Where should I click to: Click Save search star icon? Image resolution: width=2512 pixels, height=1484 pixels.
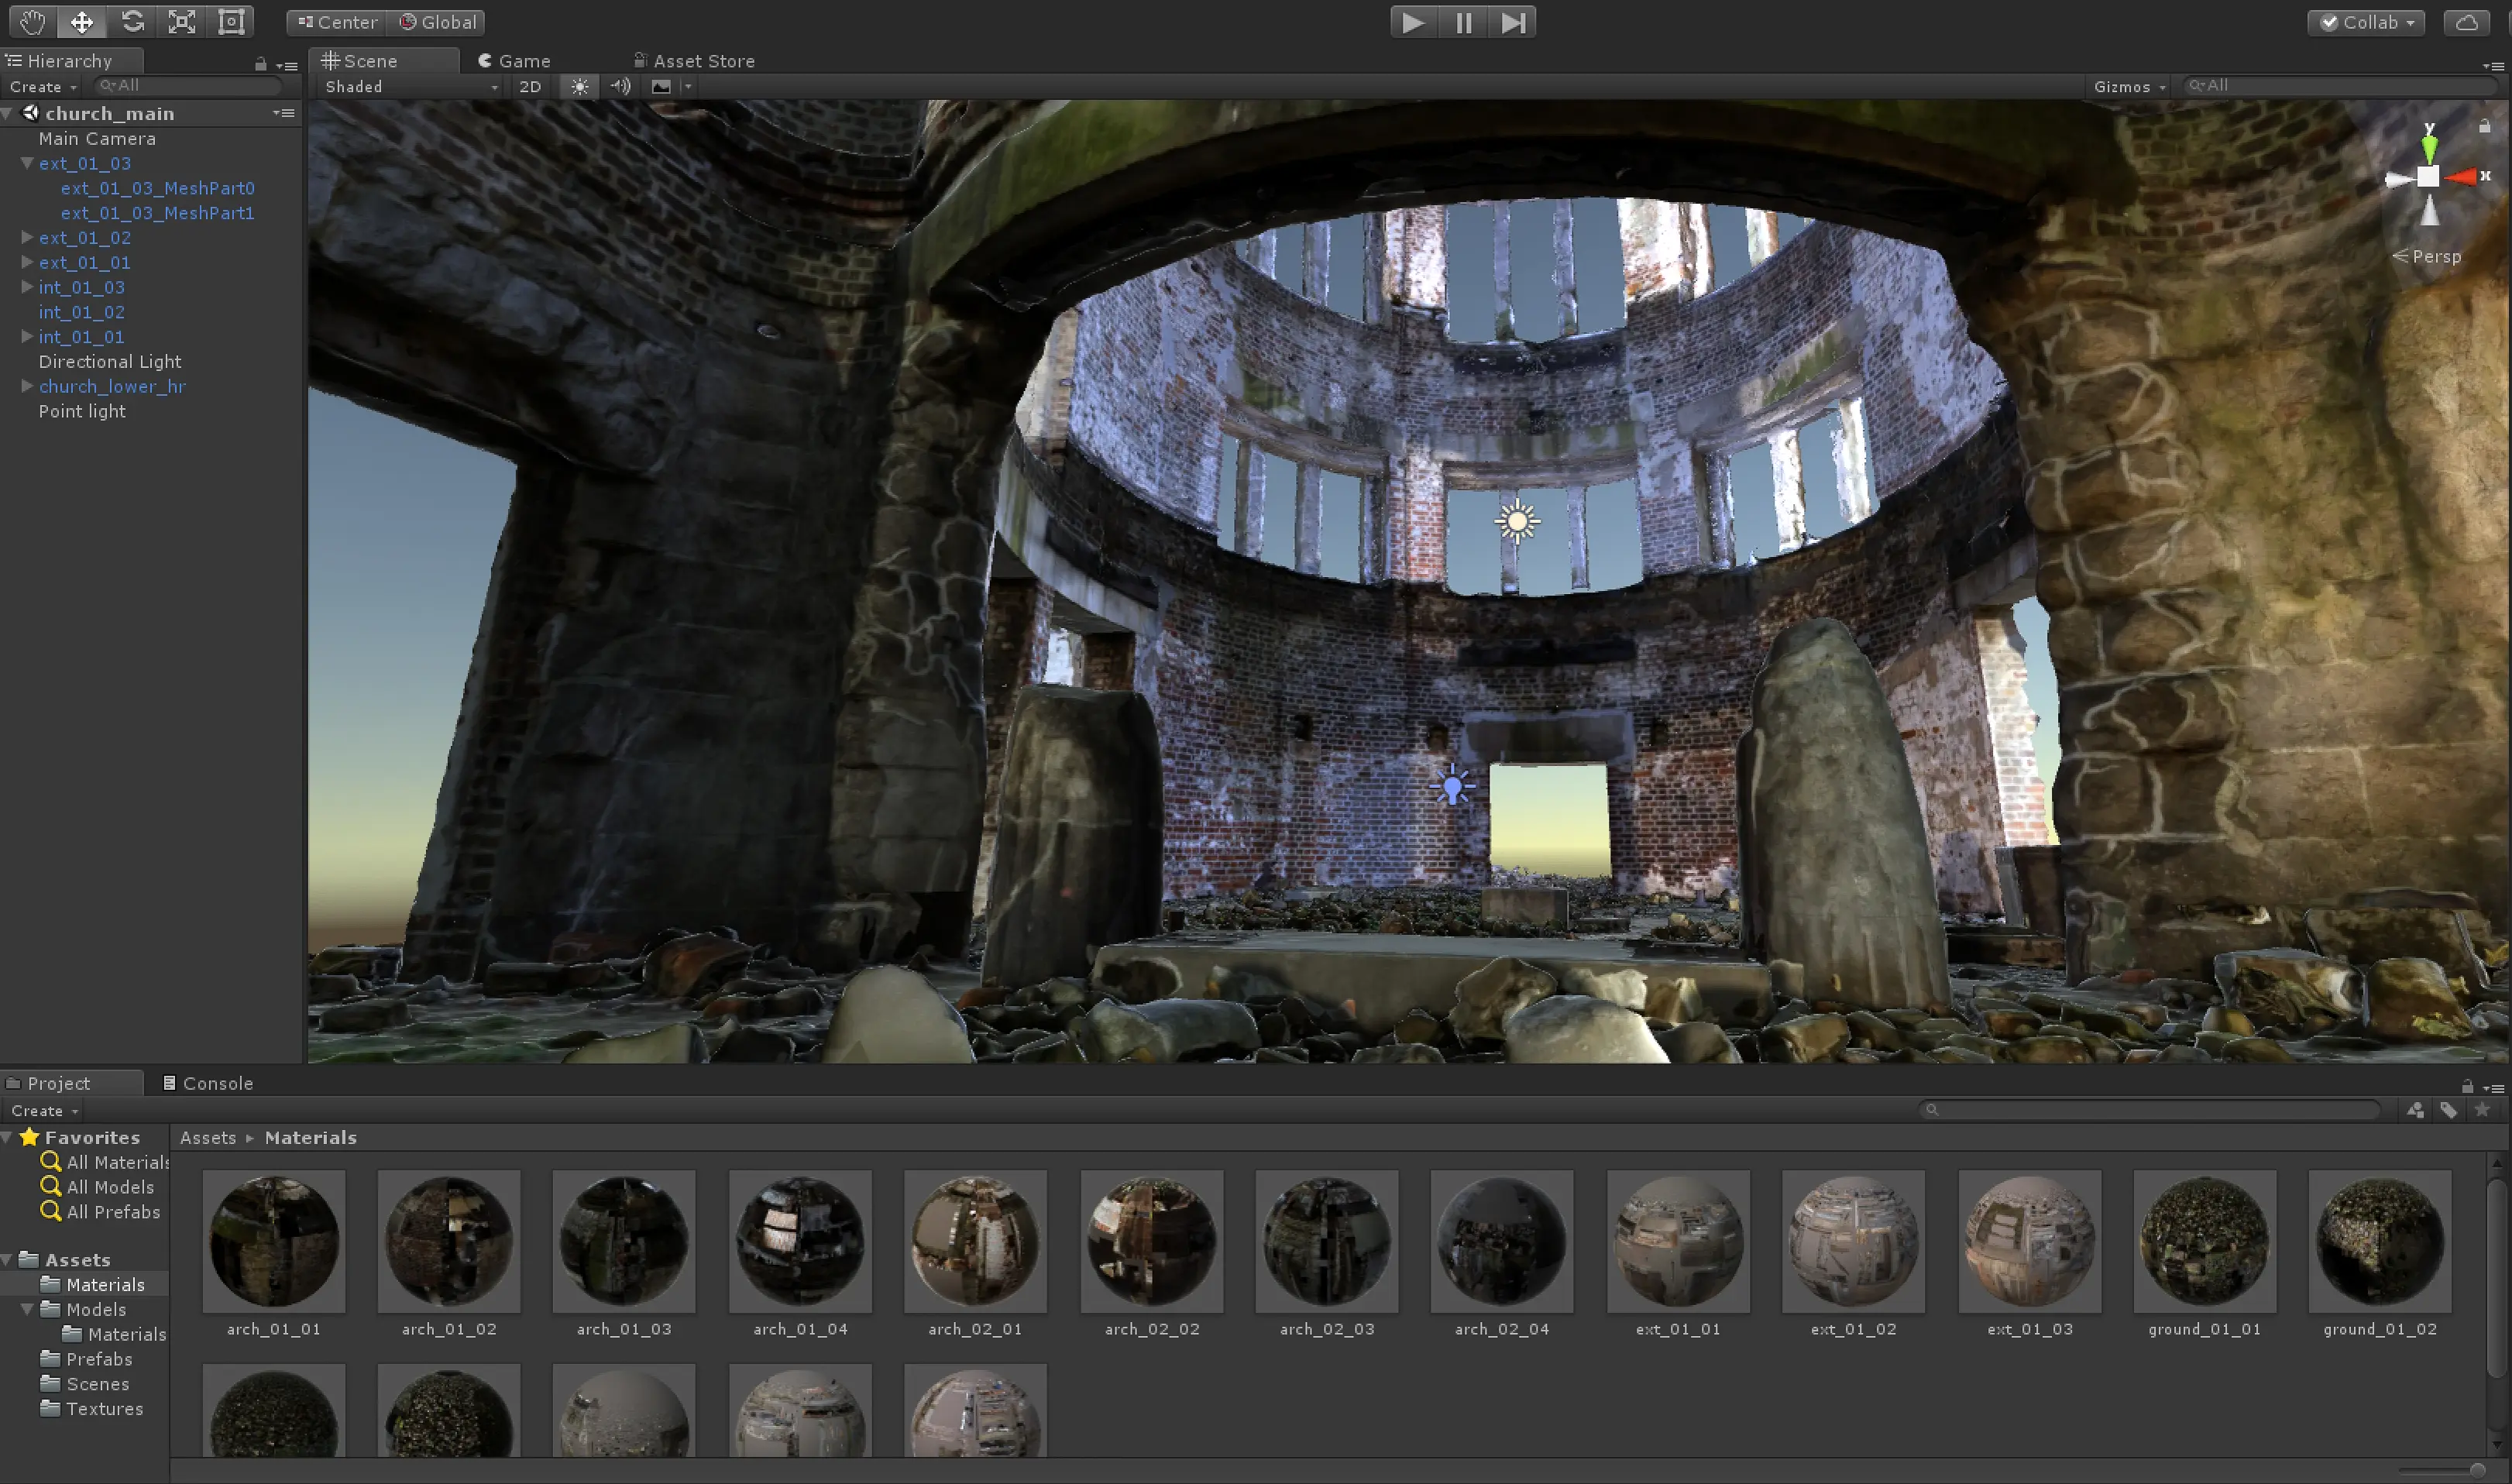click(2482, 1110)
